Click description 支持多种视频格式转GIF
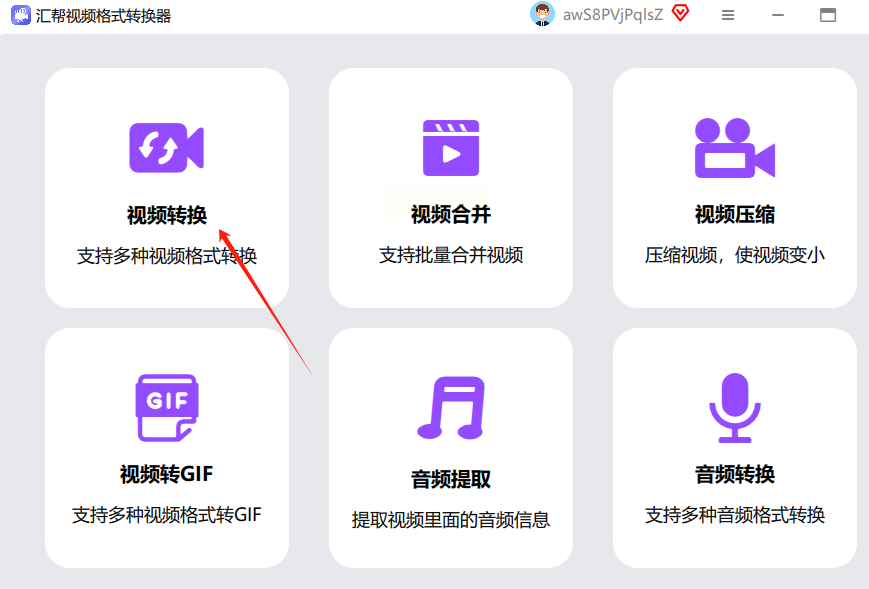Screen dimensions: 869x589 tap(167, 515)
